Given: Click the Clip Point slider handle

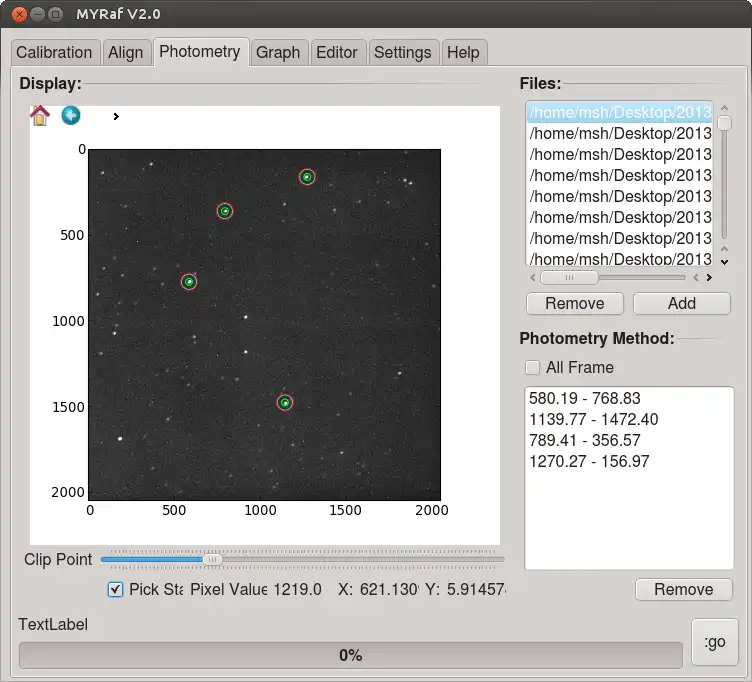Looking at the screenshot, I should [x=212, y=559].
